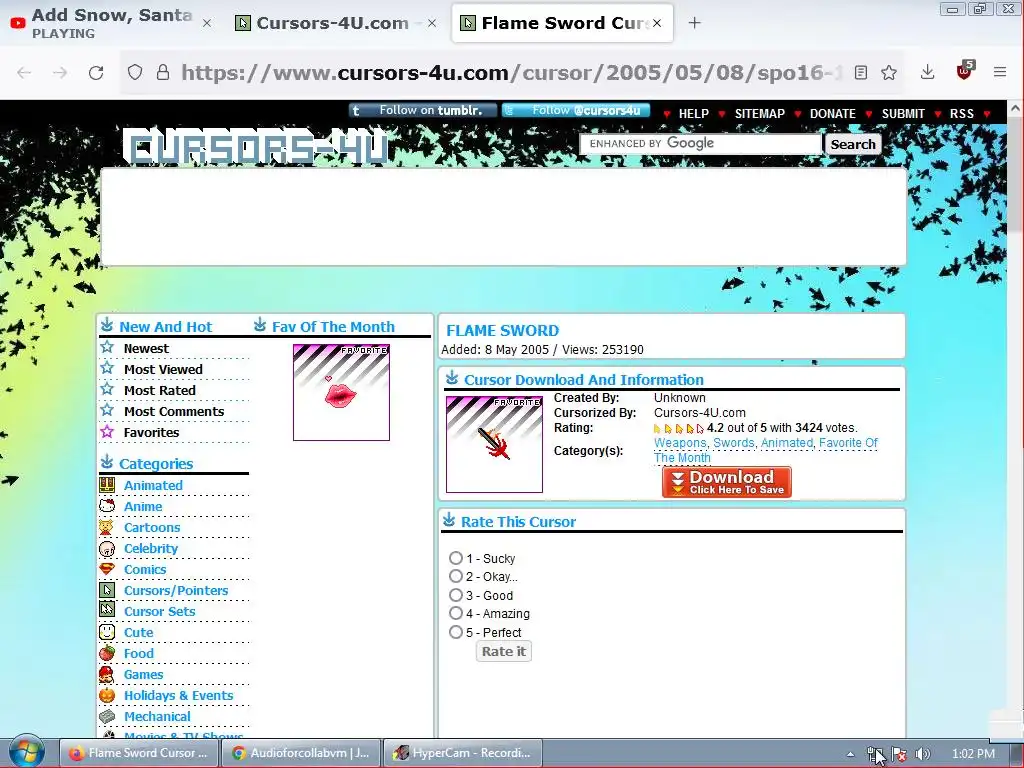Click the Games category icon

107,674
